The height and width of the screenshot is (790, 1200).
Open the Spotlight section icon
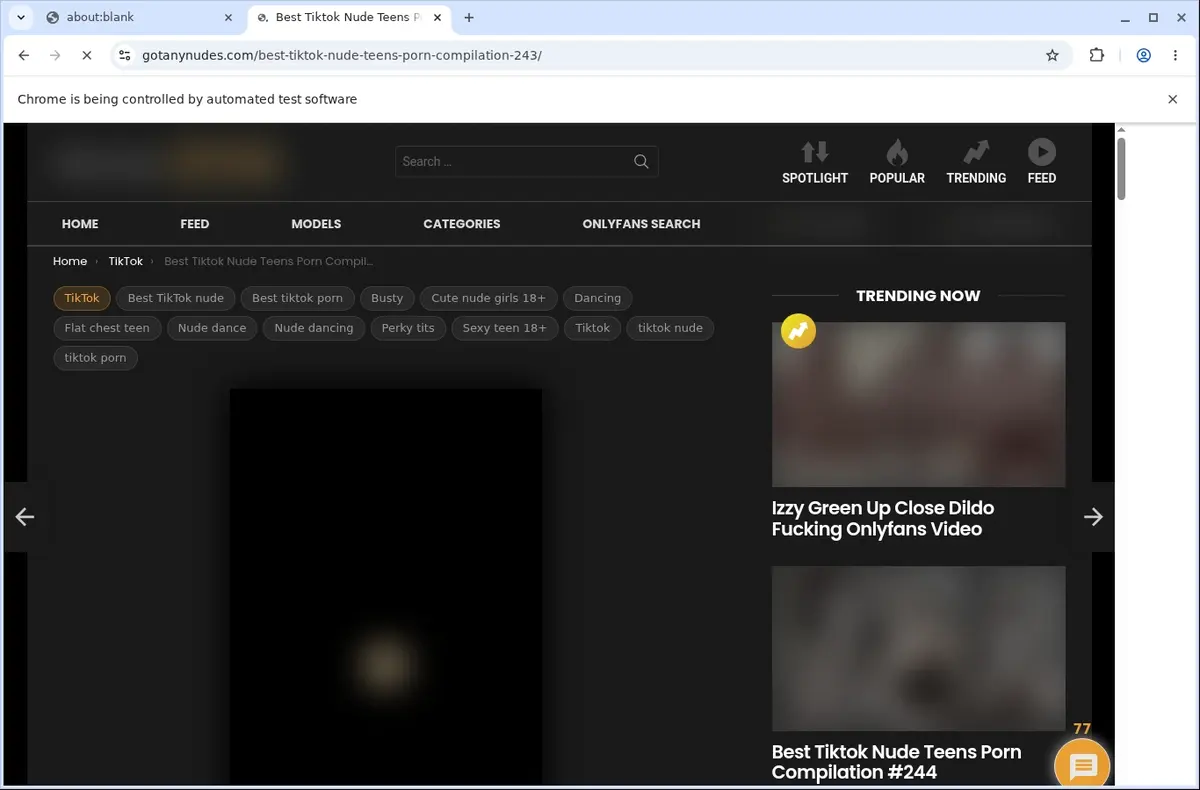point(815,152)
